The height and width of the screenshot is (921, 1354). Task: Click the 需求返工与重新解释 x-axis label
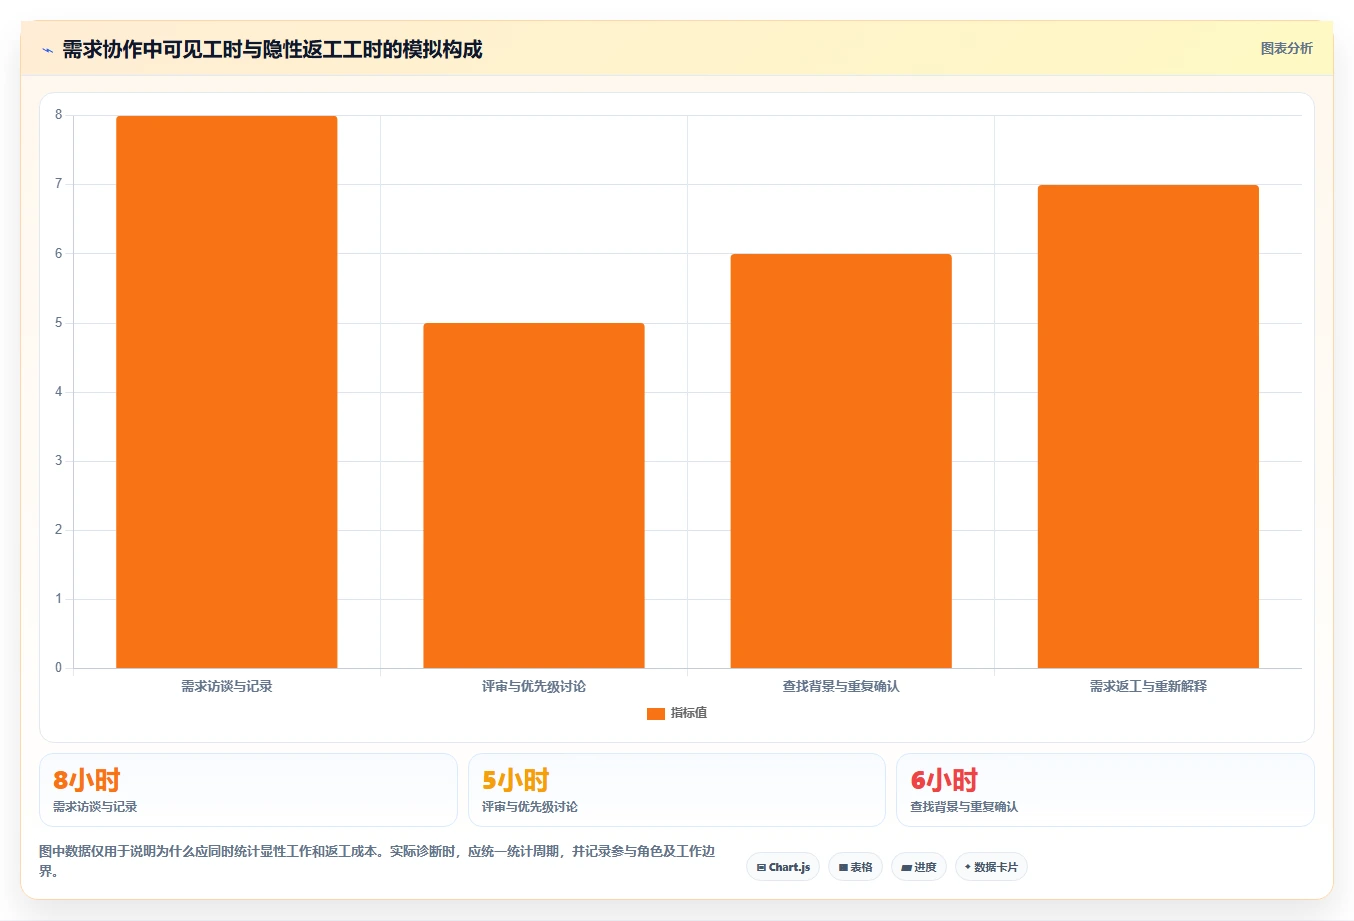point(1148,686)
